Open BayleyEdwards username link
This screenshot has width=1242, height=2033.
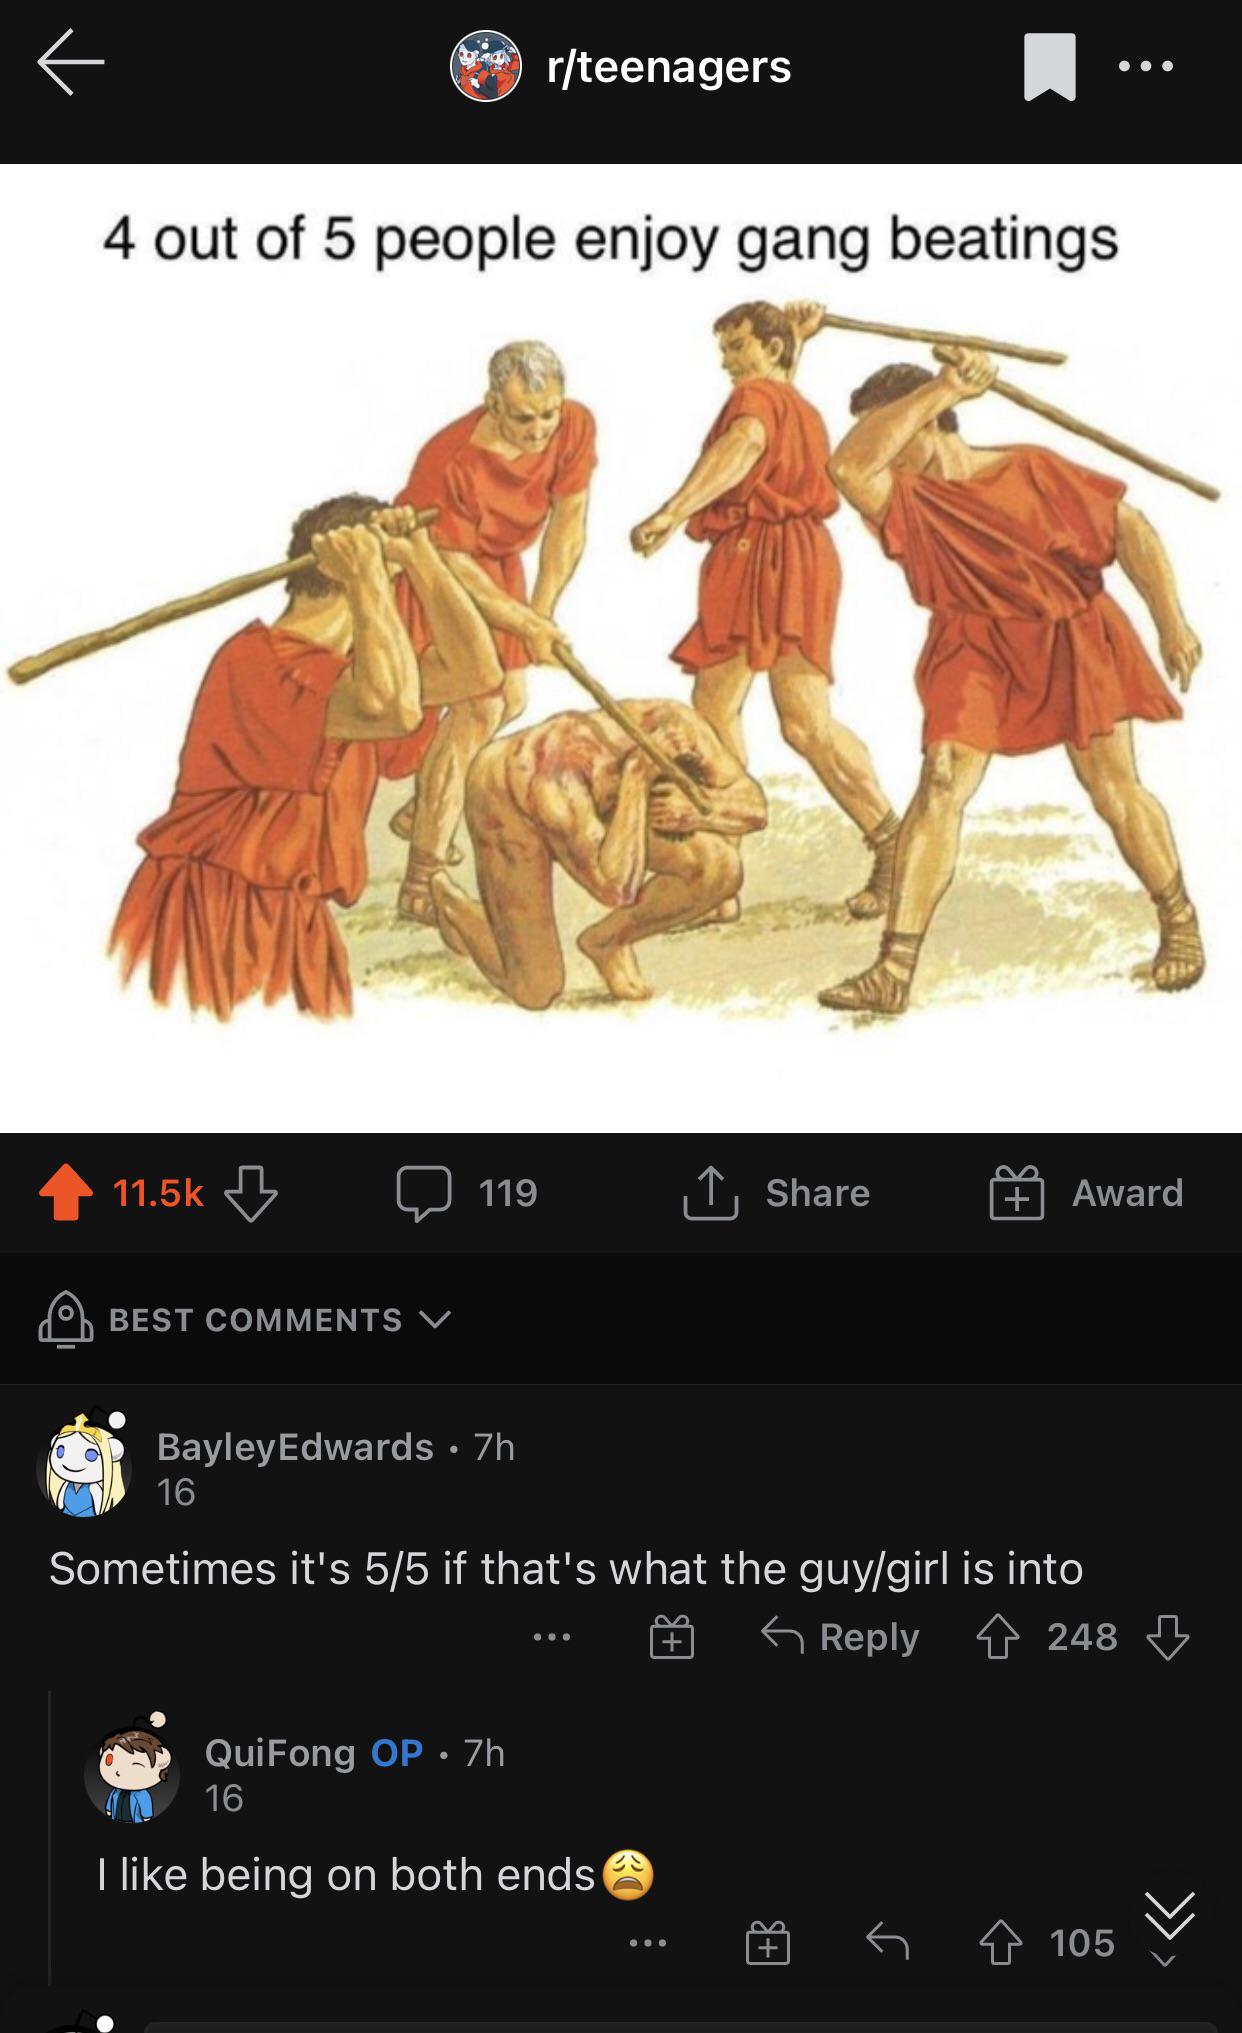point(295,1447)
